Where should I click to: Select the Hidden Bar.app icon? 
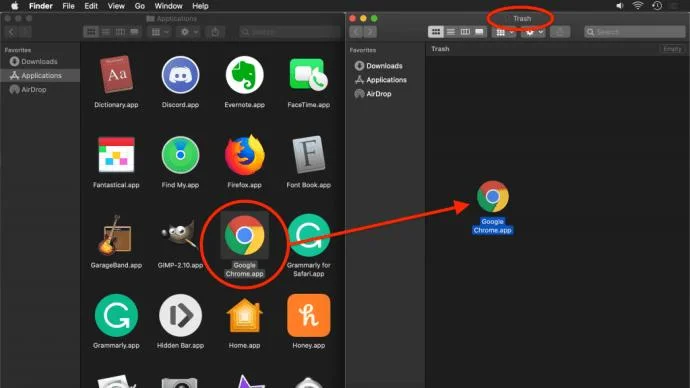pyautogui.click(x=180, y=315)
